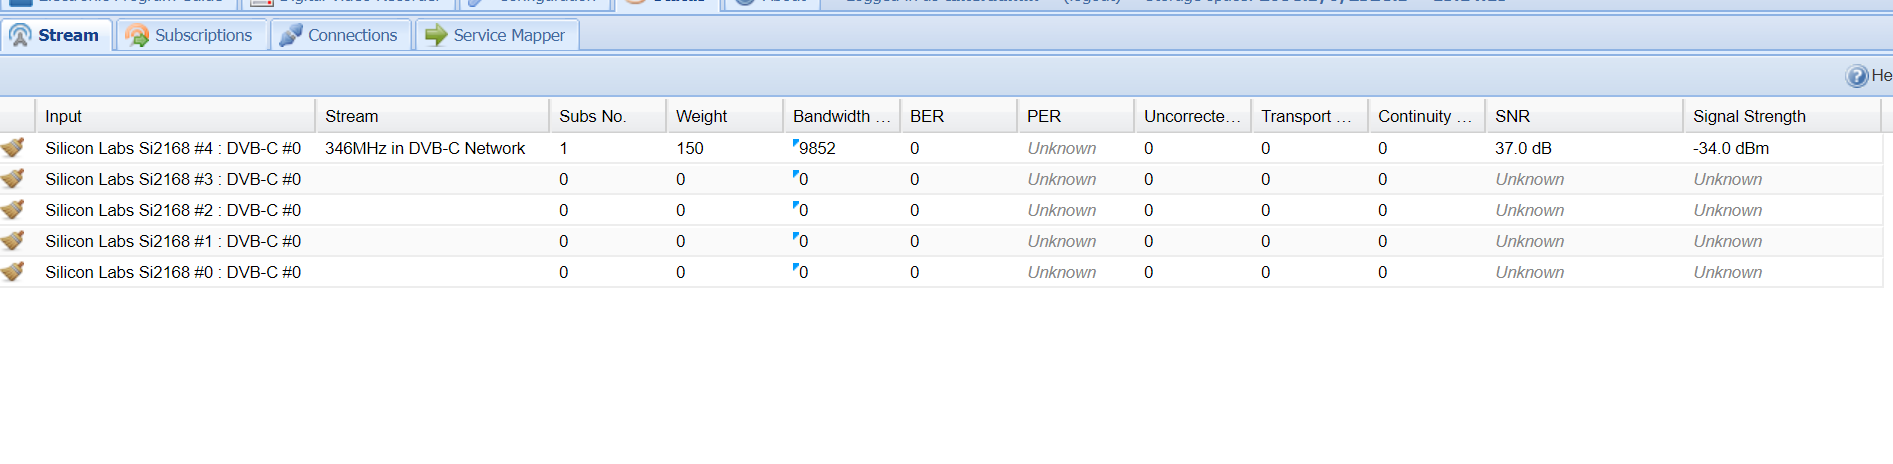Select Silicon Labs Si2168 #0 row
Image resolution: width=1893 pixels, height=464 pixels.
pos(941,272)
